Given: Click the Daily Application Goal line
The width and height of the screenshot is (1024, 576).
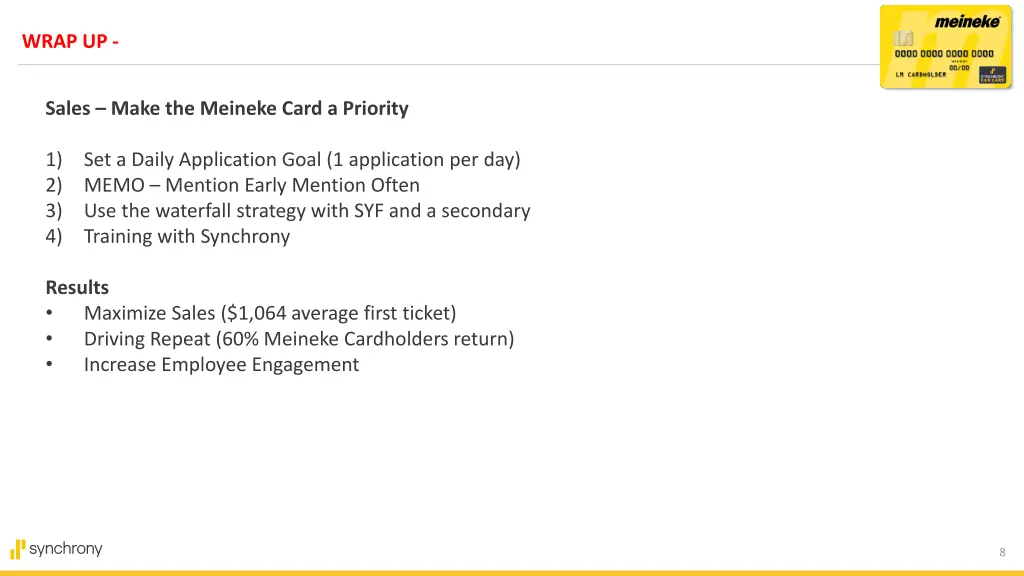Looking at the screenshot, I should tap(283, 159).
